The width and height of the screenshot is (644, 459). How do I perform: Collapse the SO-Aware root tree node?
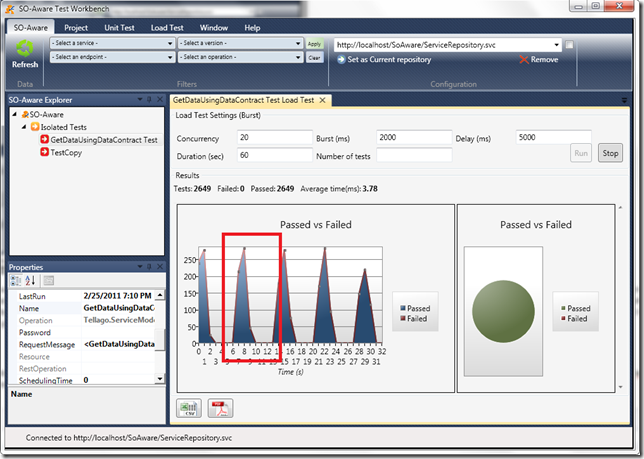(x=15, y=114)
